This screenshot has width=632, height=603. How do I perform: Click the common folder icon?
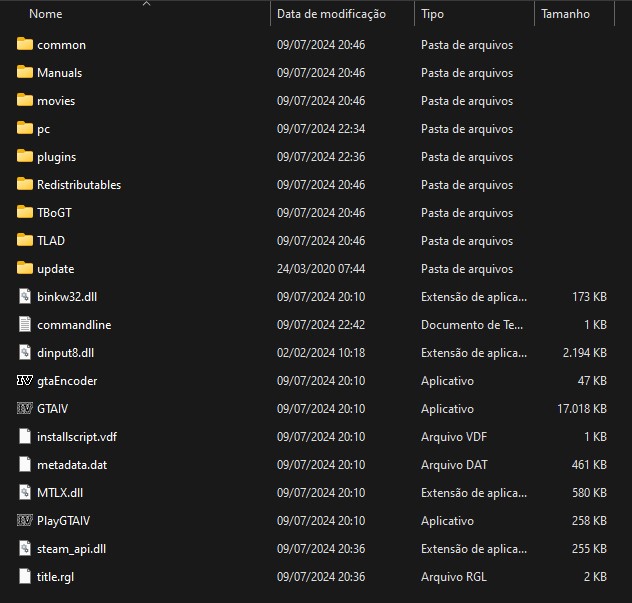click(25, 44)
